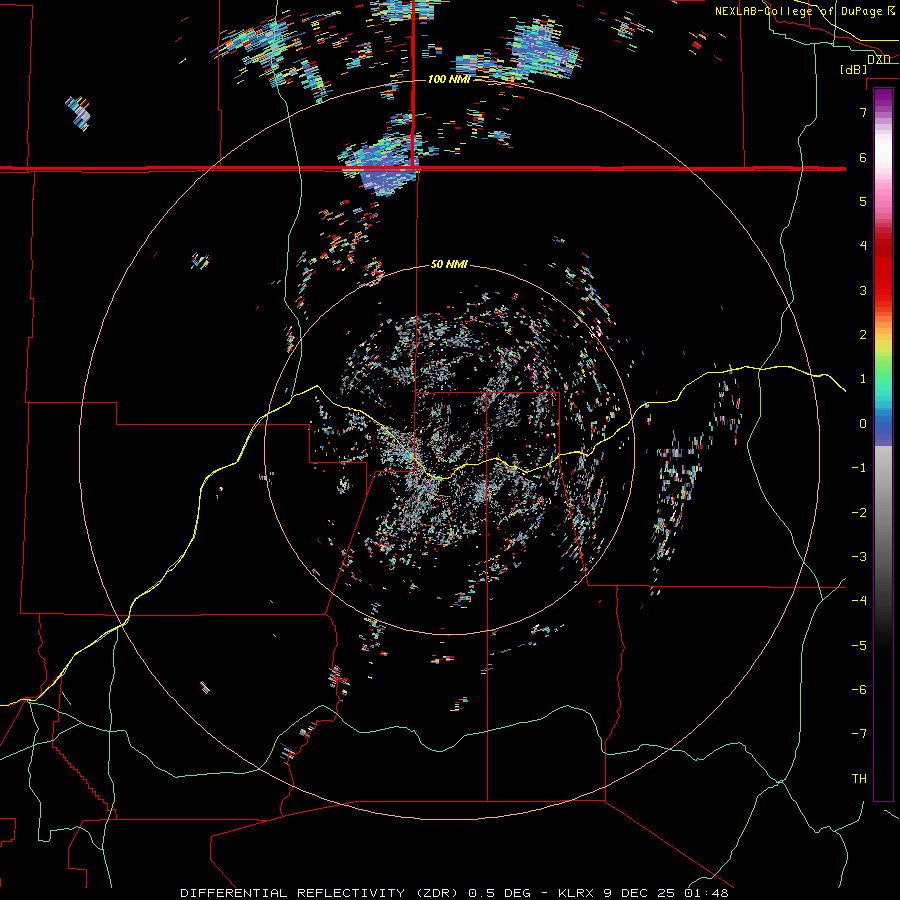The height and width of the screenshot is (900, 900).
Task: Click the '0' value on color scale
Action: tap(863, 423)
